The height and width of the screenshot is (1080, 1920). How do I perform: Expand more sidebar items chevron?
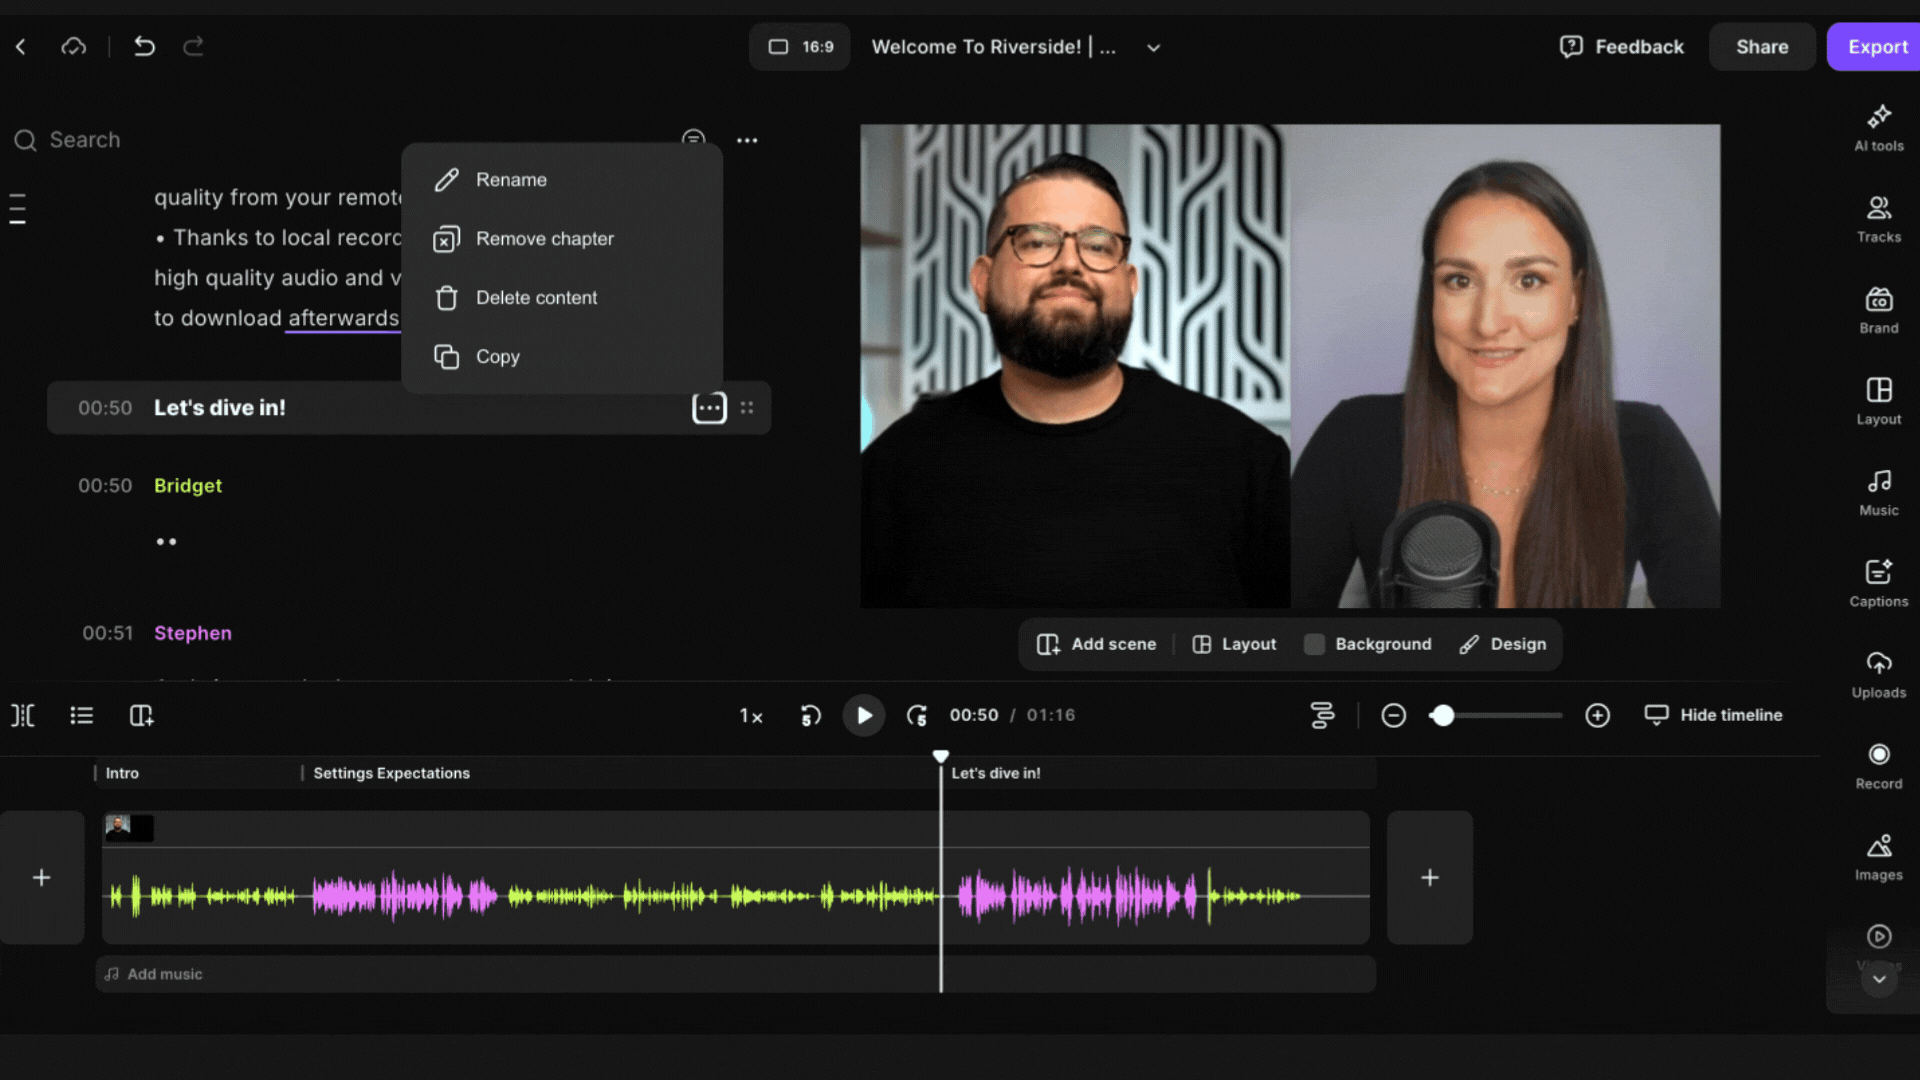1879,979
